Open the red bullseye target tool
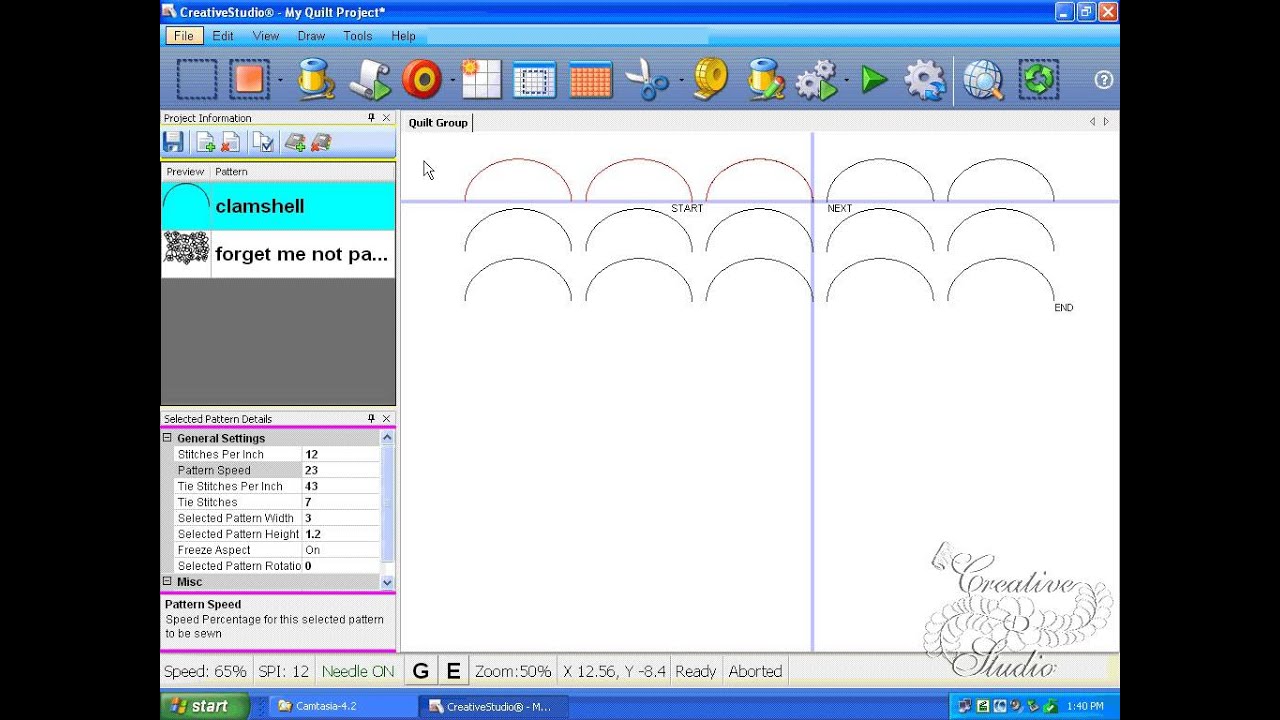1280x720 pixels. click(x=422, y=79)
